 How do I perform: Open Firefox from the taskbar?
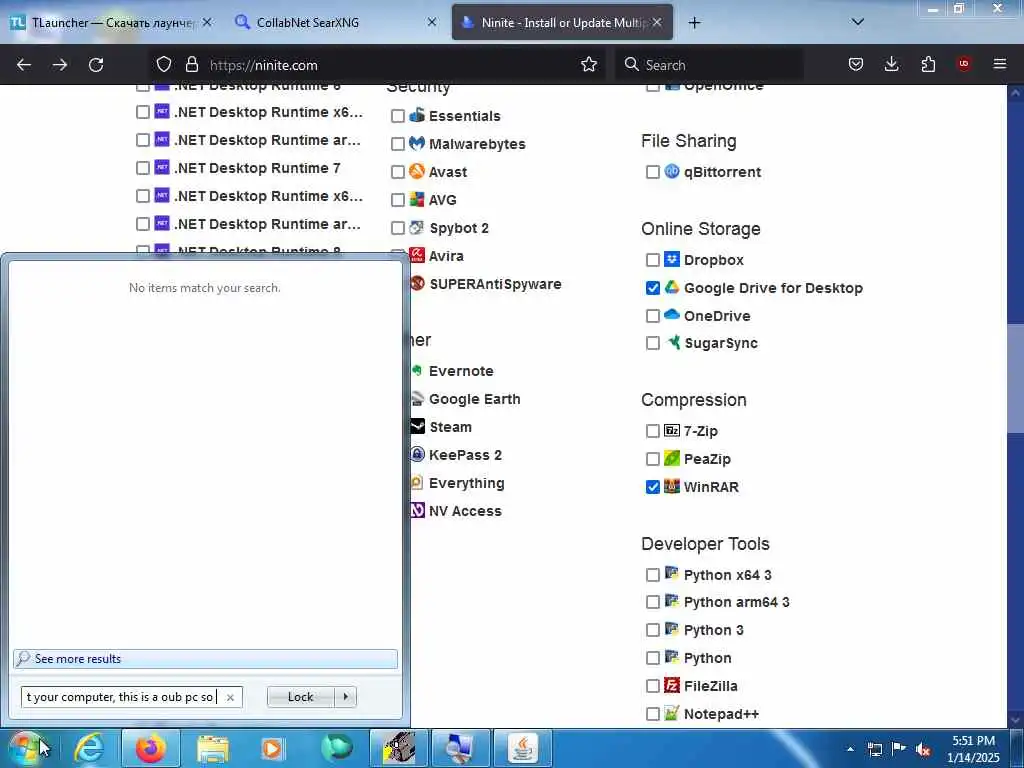150,748
